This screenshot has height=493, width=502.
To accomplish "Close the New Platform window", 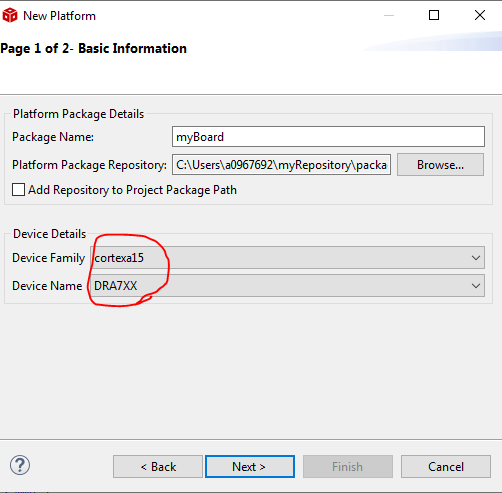I will click(x=480, y=15).
